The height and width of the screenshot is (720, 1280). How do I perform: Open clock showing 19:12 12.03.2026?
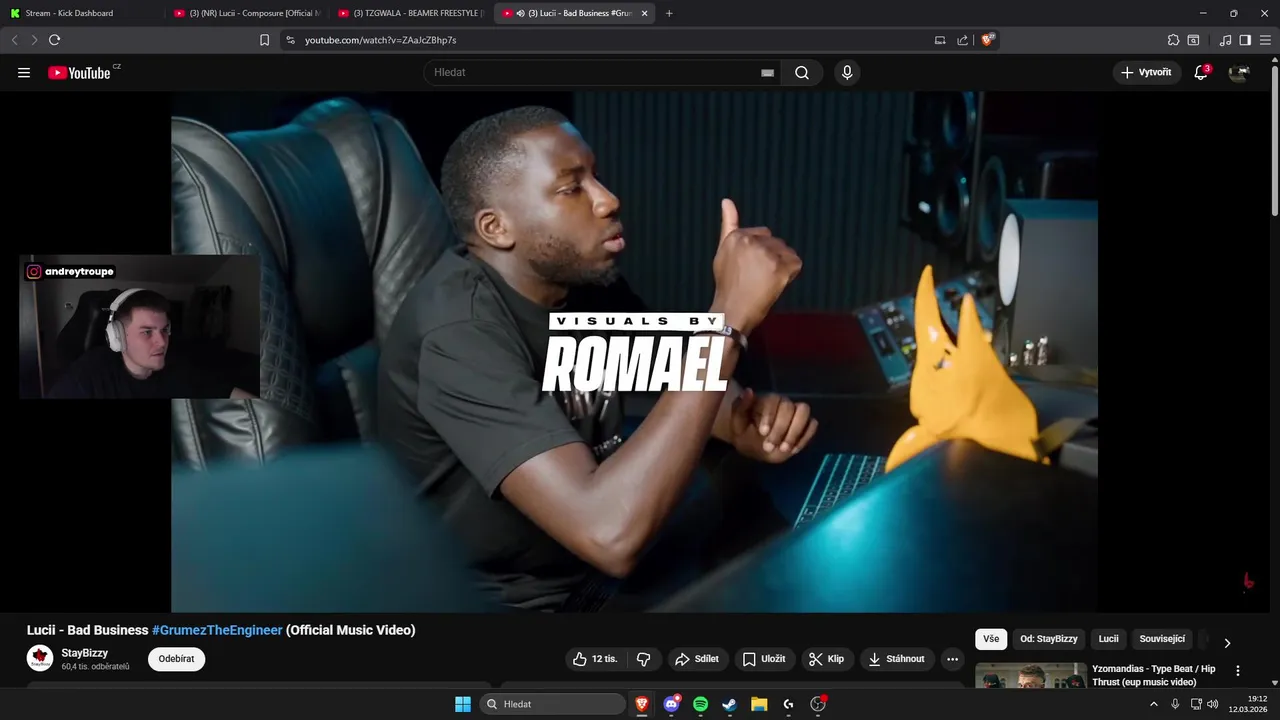tap(1249, 704)
